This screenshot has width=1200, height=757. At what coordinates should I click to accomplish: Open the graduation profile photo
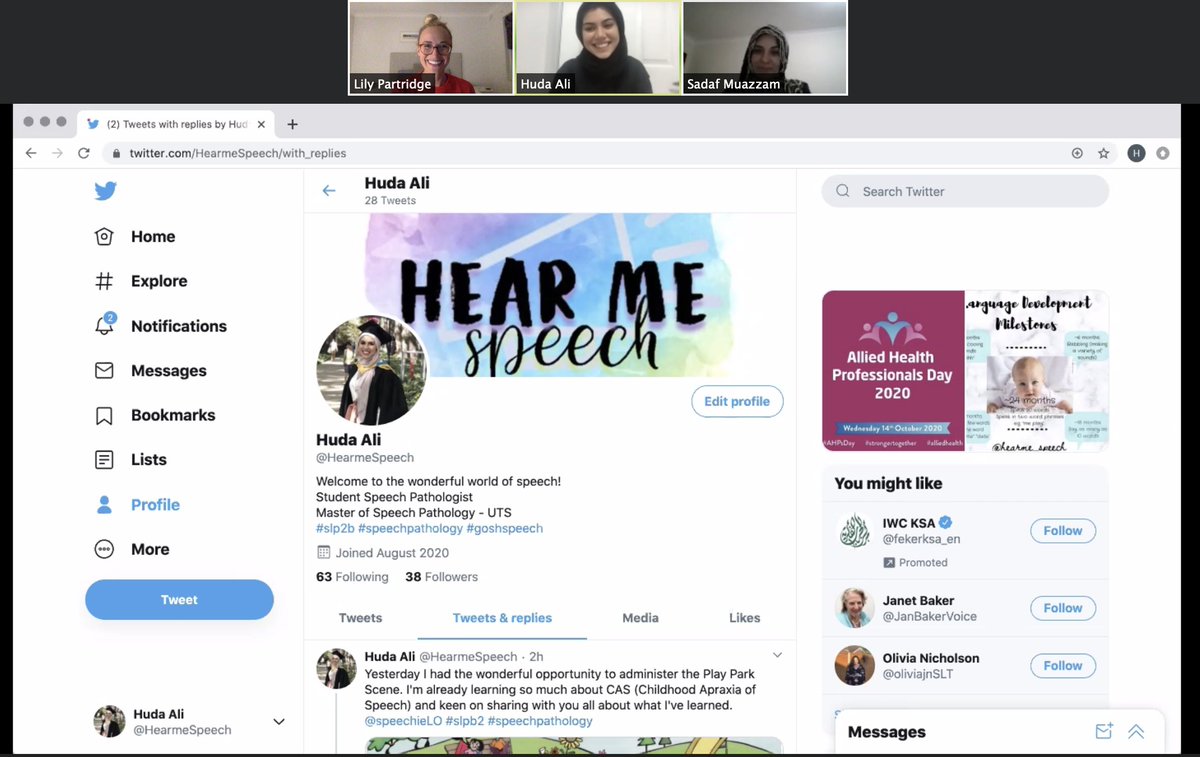(372, 370)
